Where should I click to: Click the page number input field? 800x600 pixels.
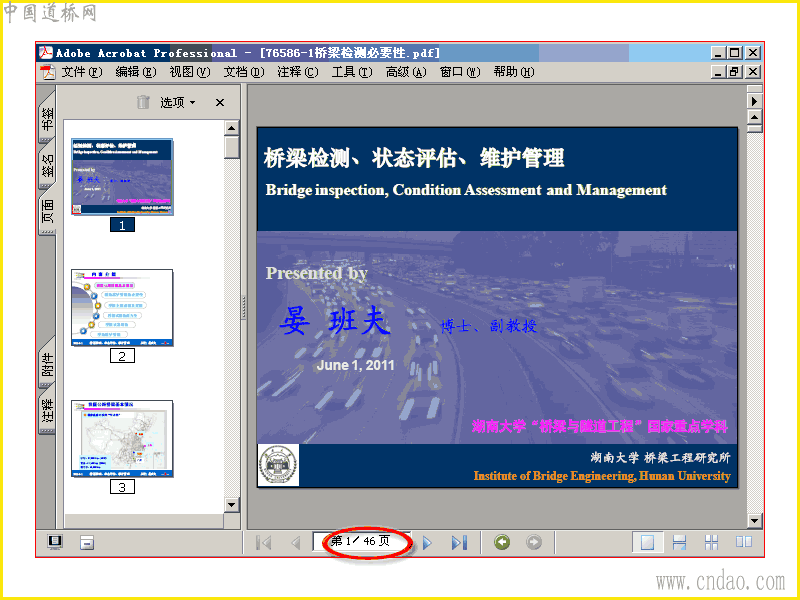(x=361, y=541)
